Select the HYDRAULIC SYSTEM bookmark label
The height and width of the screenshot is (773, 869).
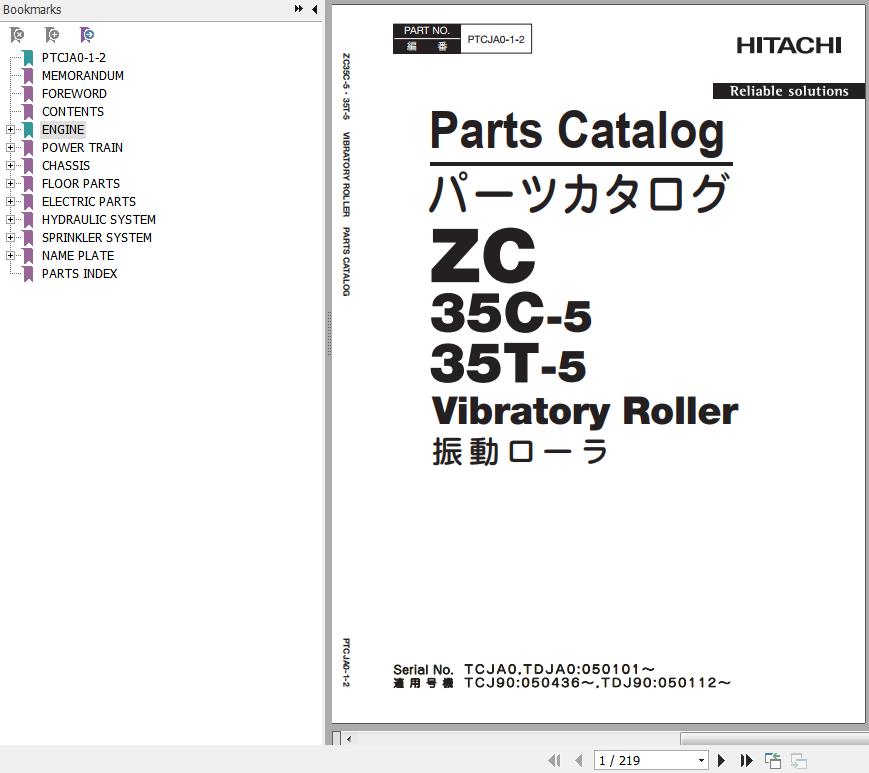(99, 219)
